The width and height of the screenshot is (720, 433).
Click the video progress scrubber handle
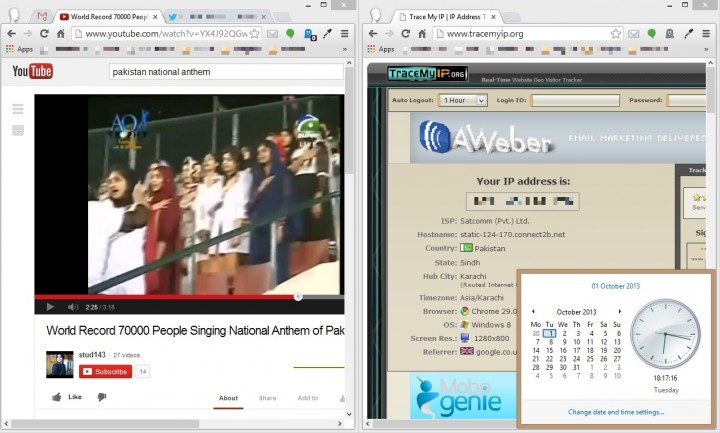pos(298,297)
